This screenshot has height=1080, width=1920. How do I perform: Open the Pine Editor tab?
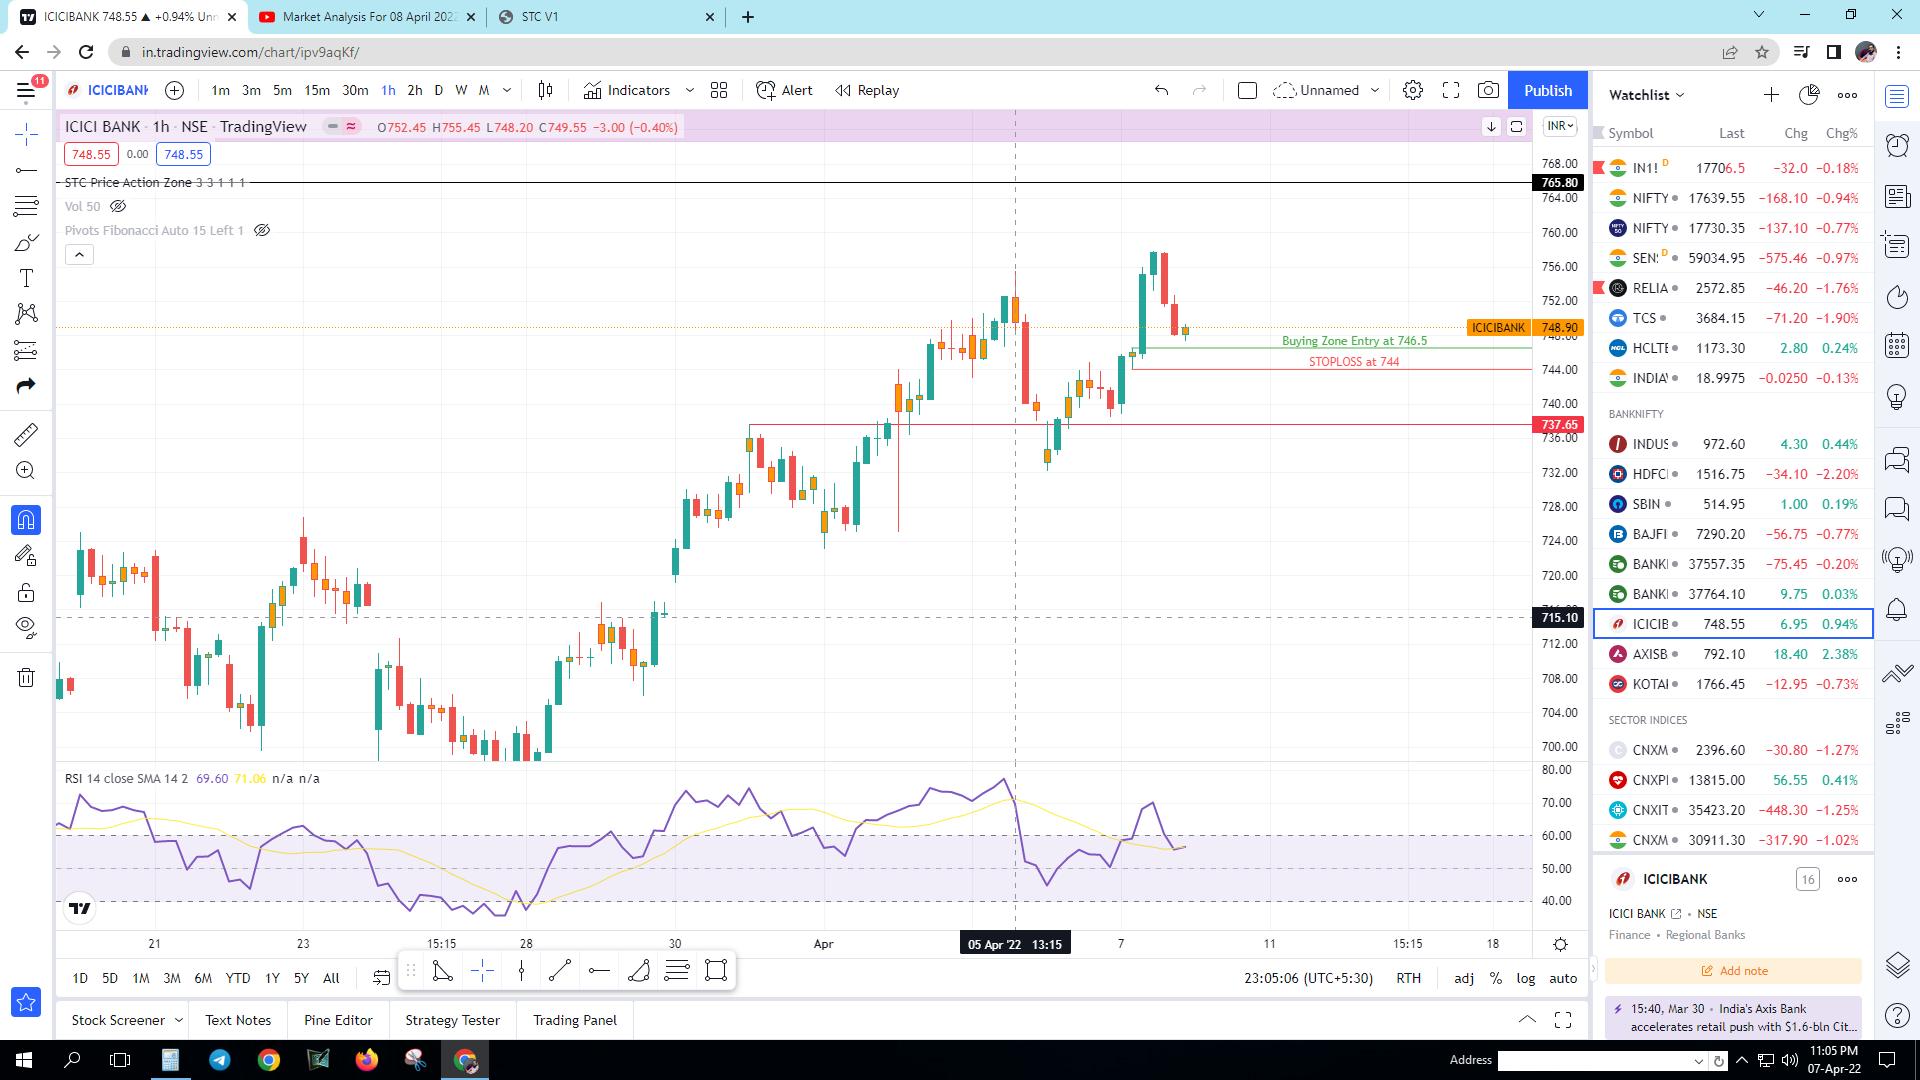338,1020
